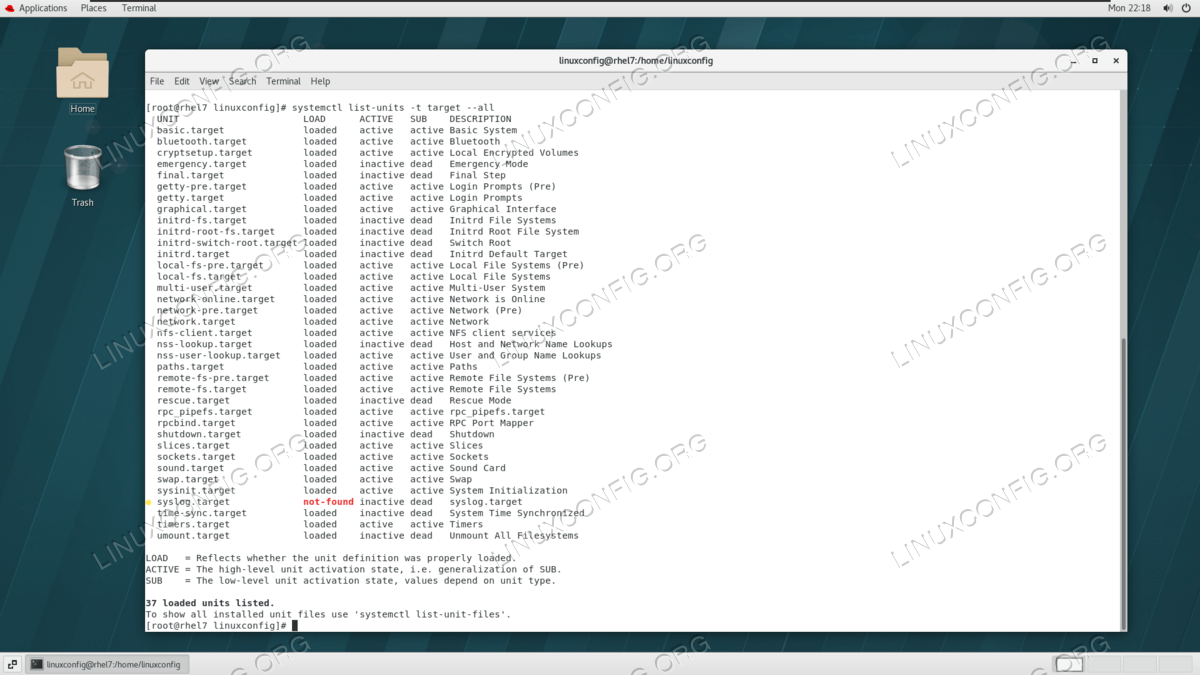Viewport: 1200px width, 675px height.
Task: Open the Edit menu in terminal window
Action: (182, 81)
